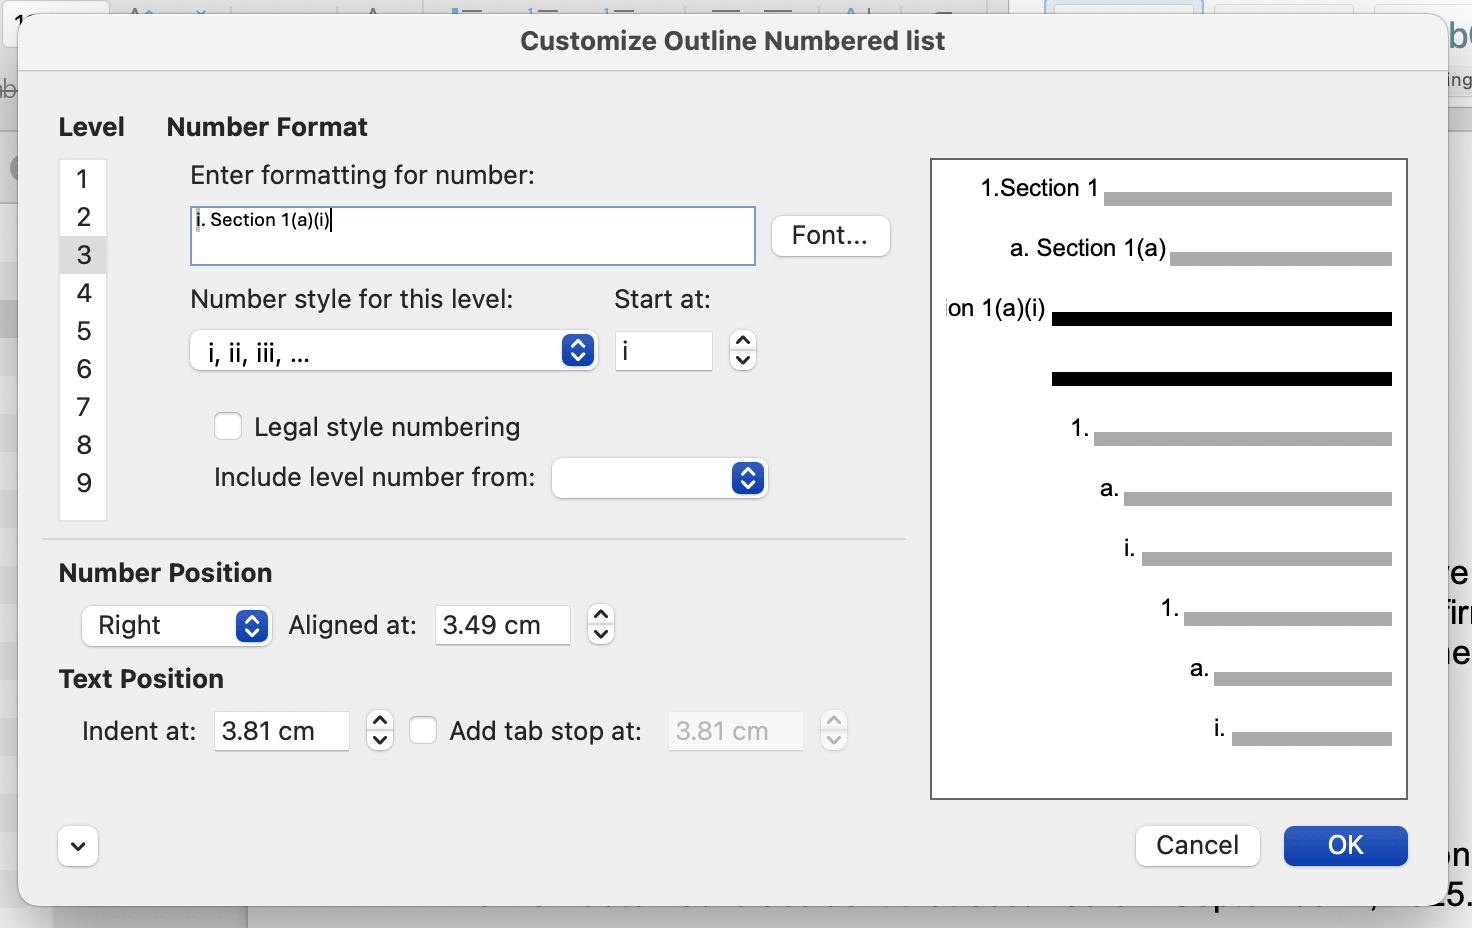The height and width of the screenshot is (928, 1472).
Task: Open the Font... settings for number
Action: [830, 236]
